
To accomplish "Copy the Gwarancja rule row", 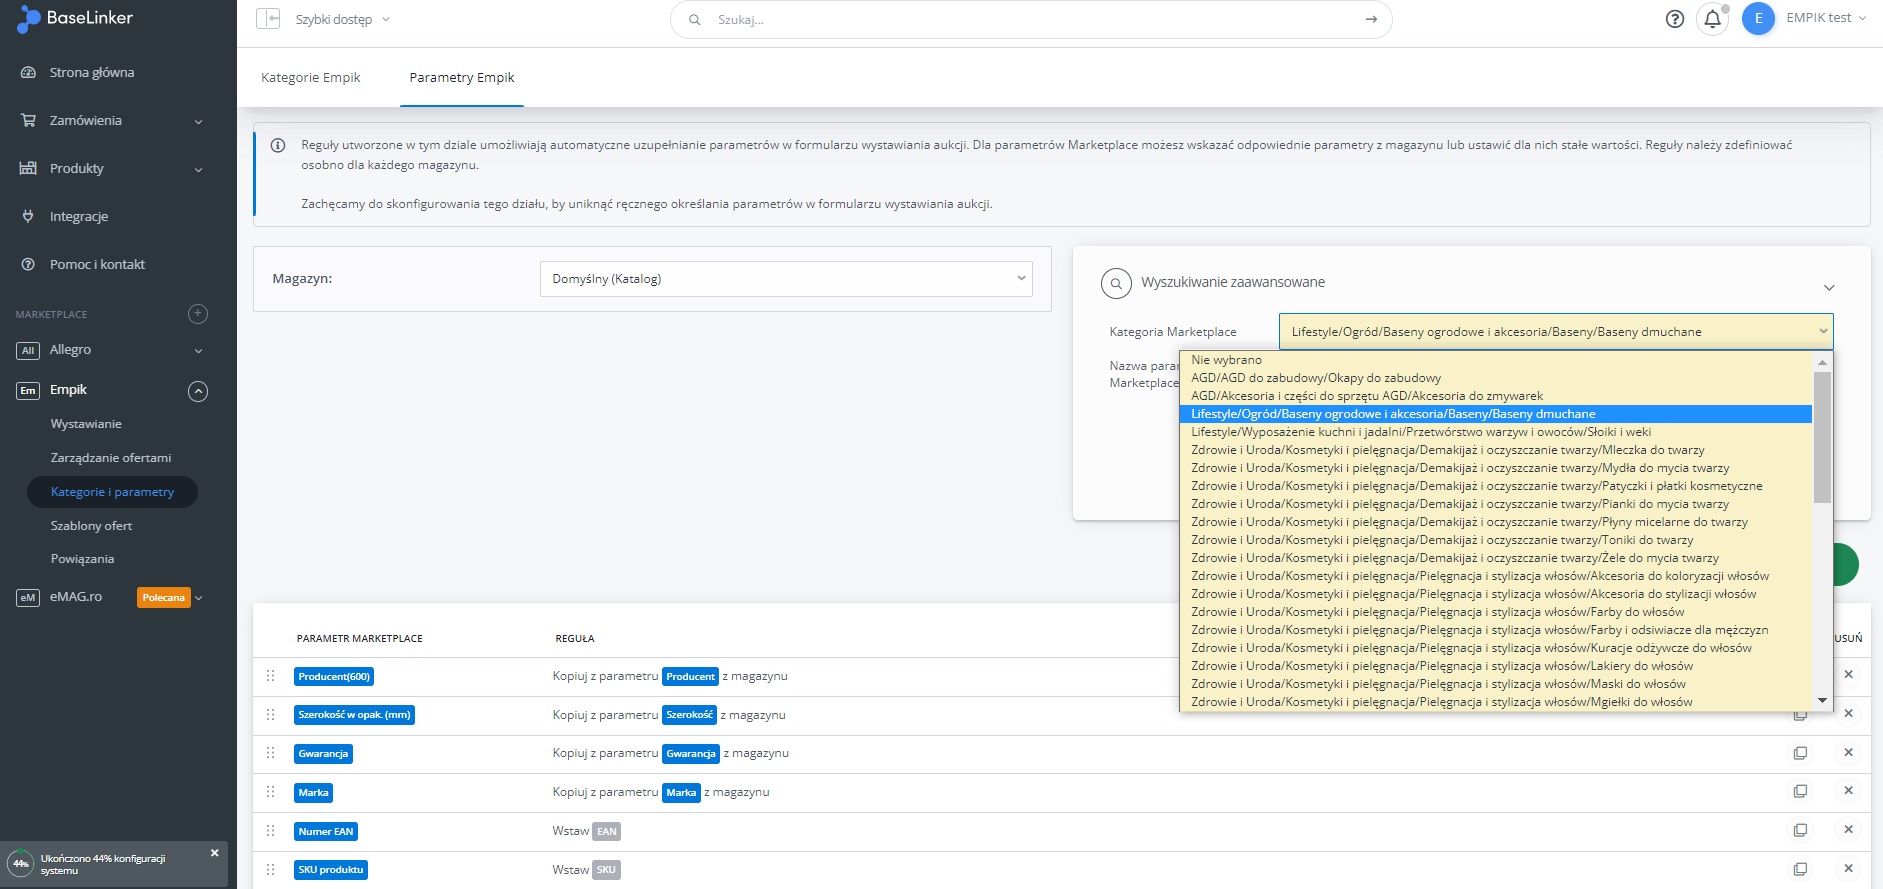I will pyautogui.click(x=1800, y=753).
